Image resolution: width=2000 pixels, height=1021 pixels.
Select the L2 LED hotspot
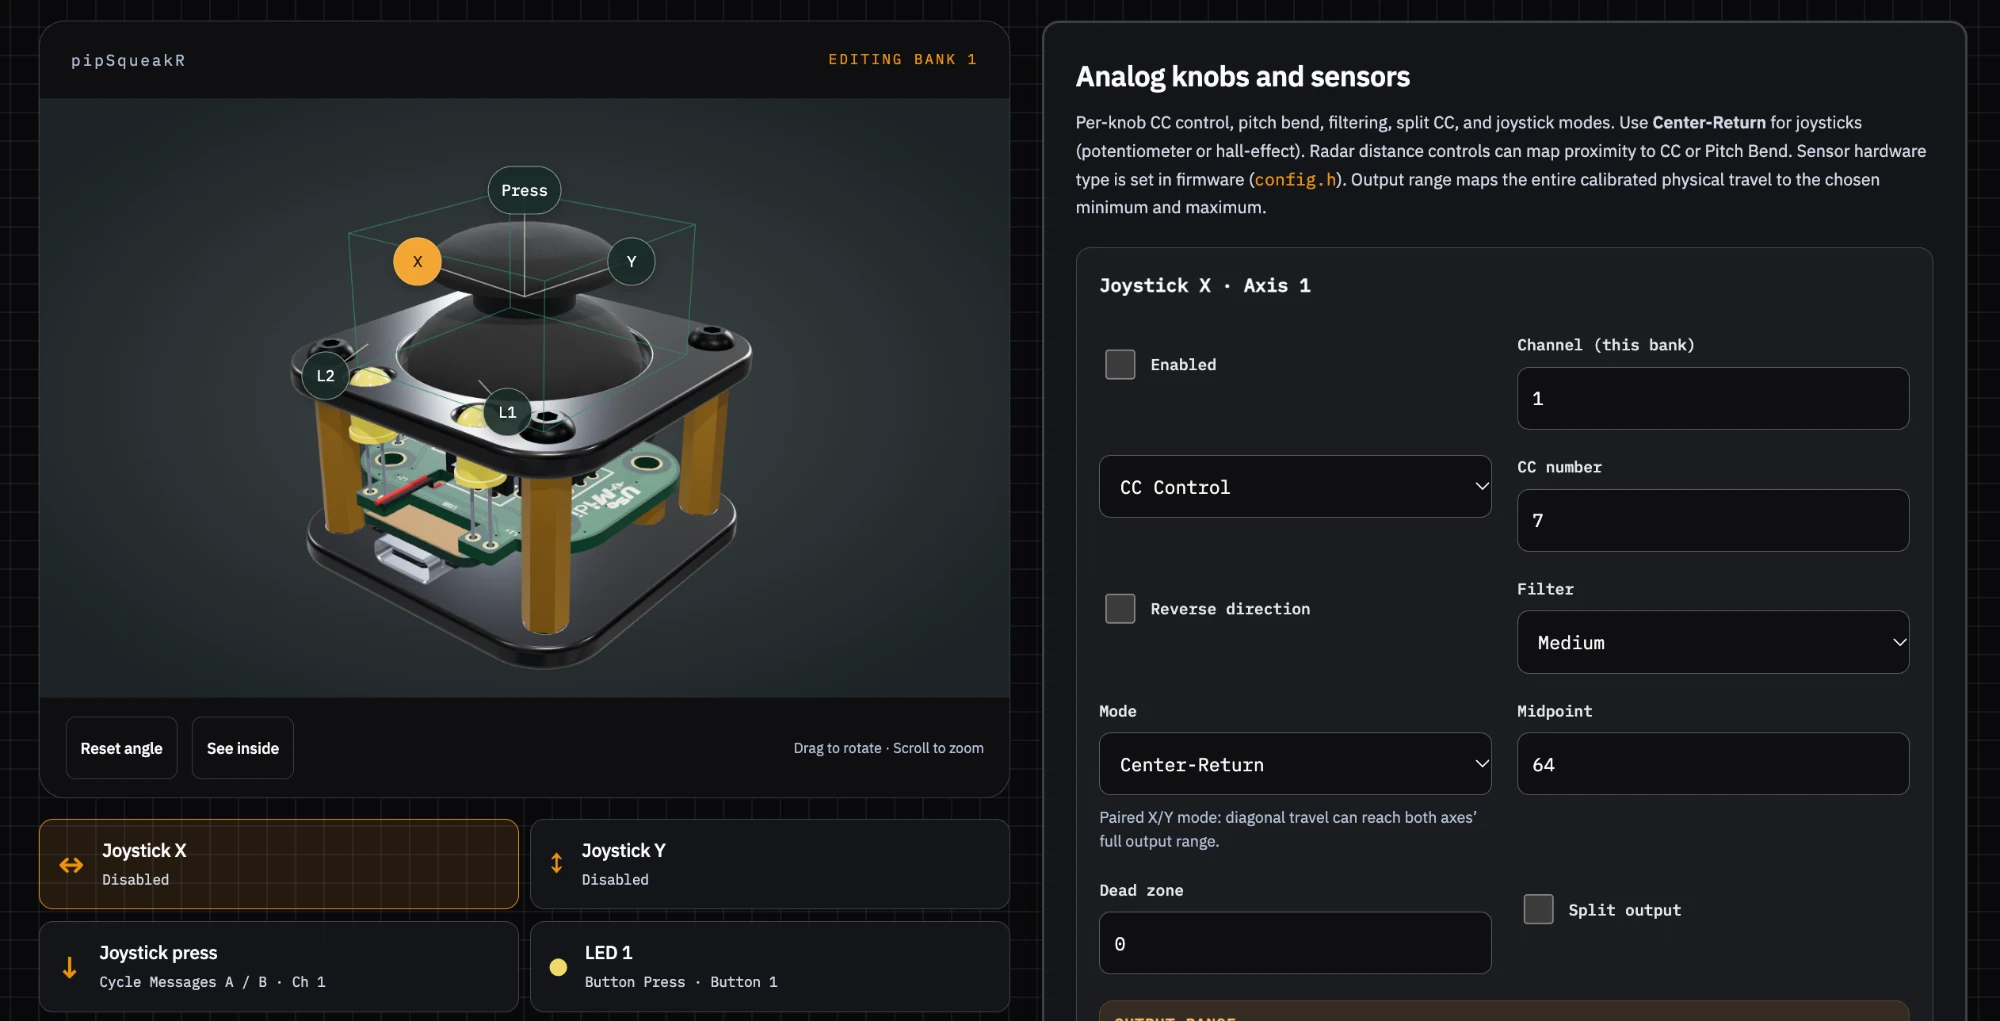[325, 376]
